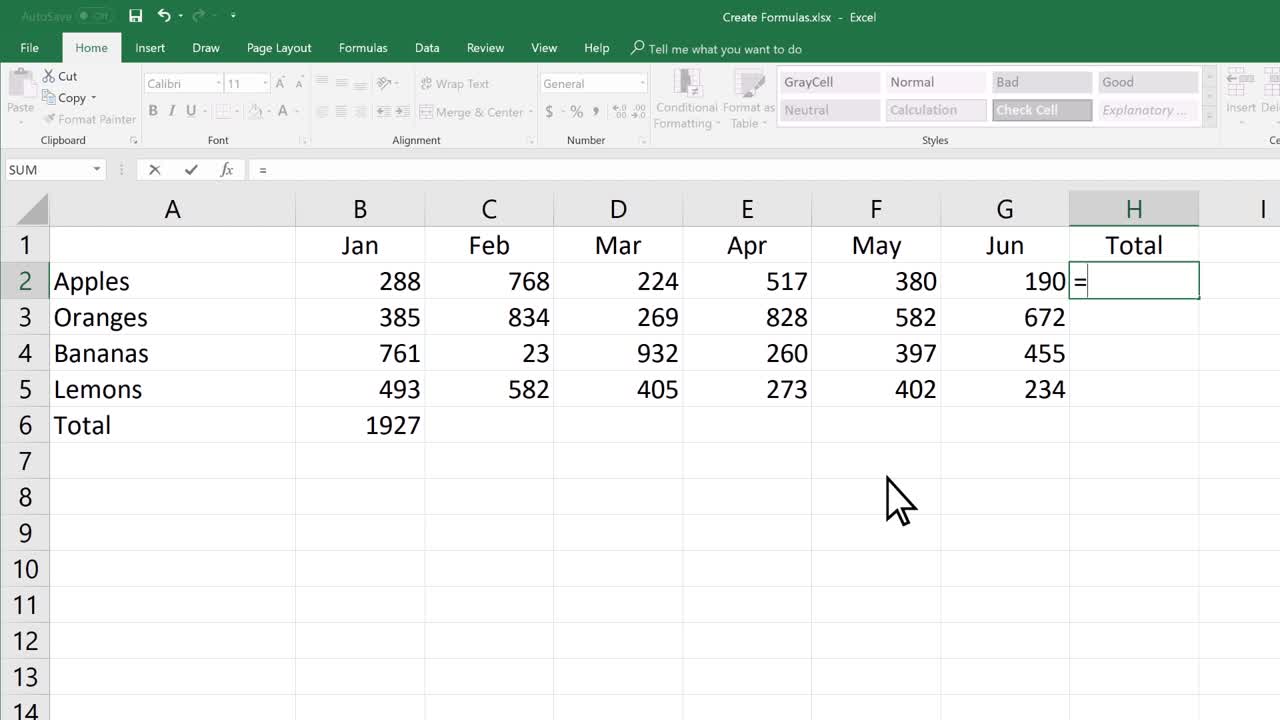Toggle Merge & Center
Screen dimensions: 1280x720
point(472,112)
